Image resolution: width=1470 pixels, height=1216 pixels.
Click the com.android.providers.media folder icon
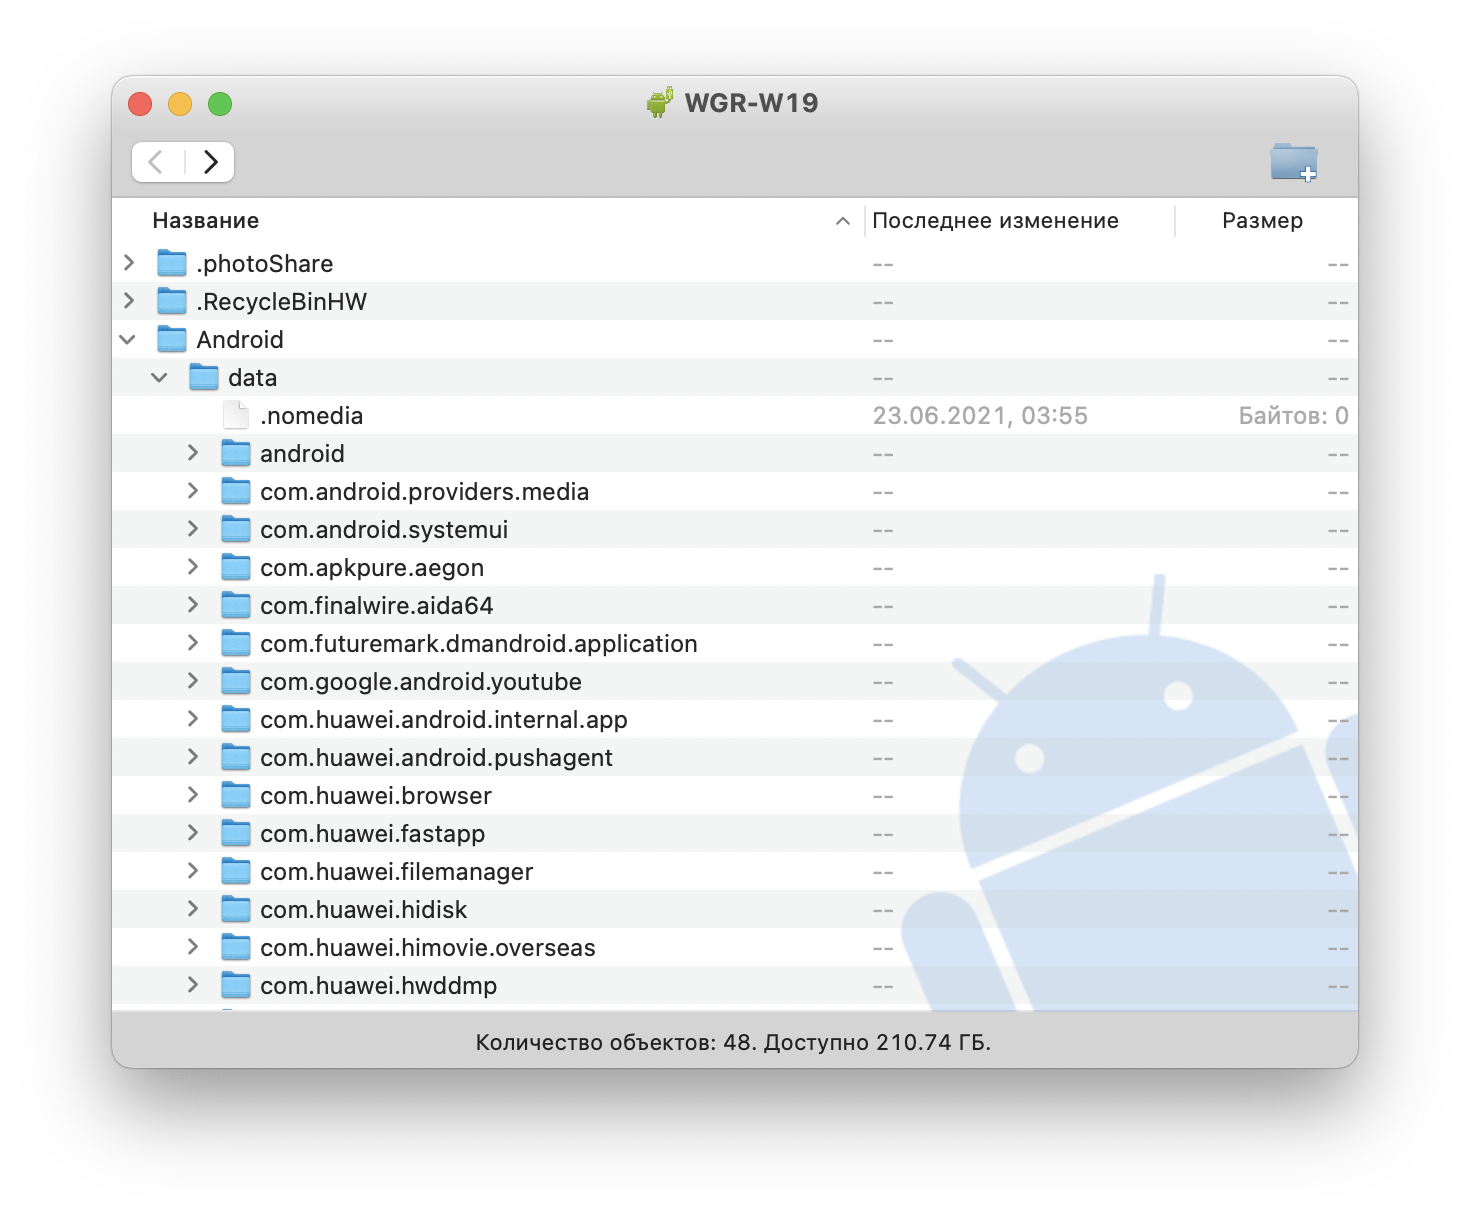(x=236, y=492)
